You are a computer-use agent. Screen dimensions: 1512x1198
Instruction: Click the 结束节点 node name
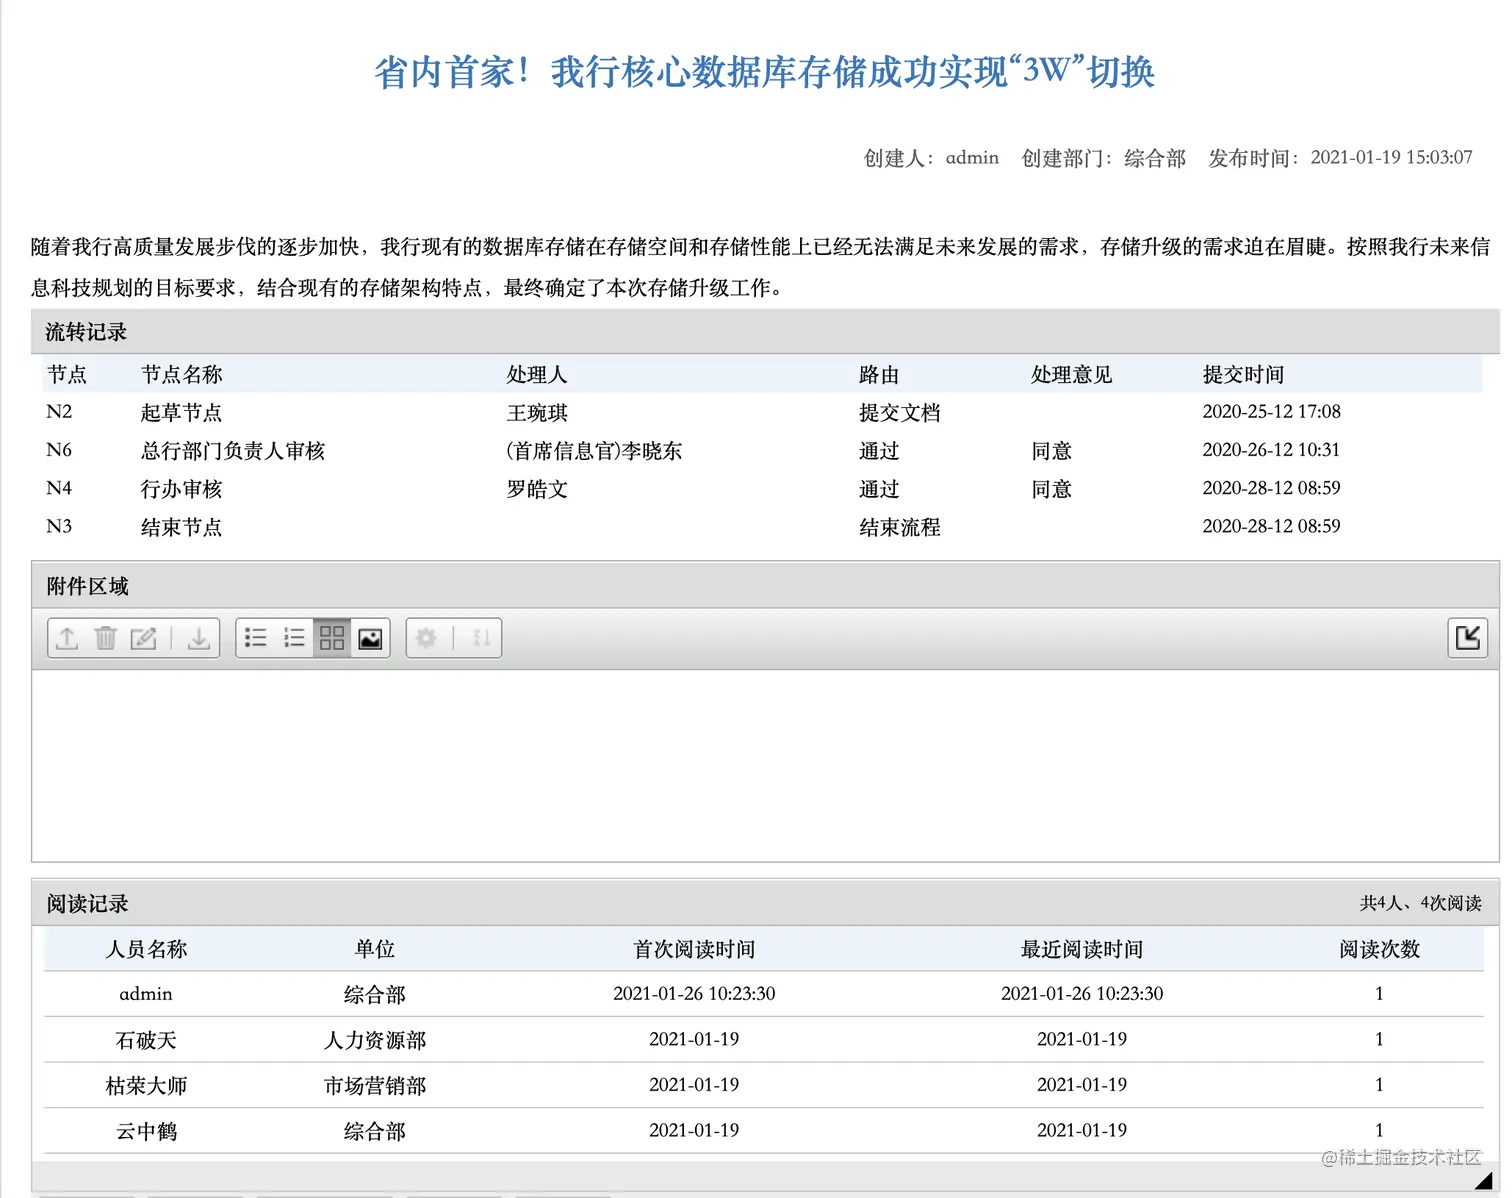tap(181, 527)
